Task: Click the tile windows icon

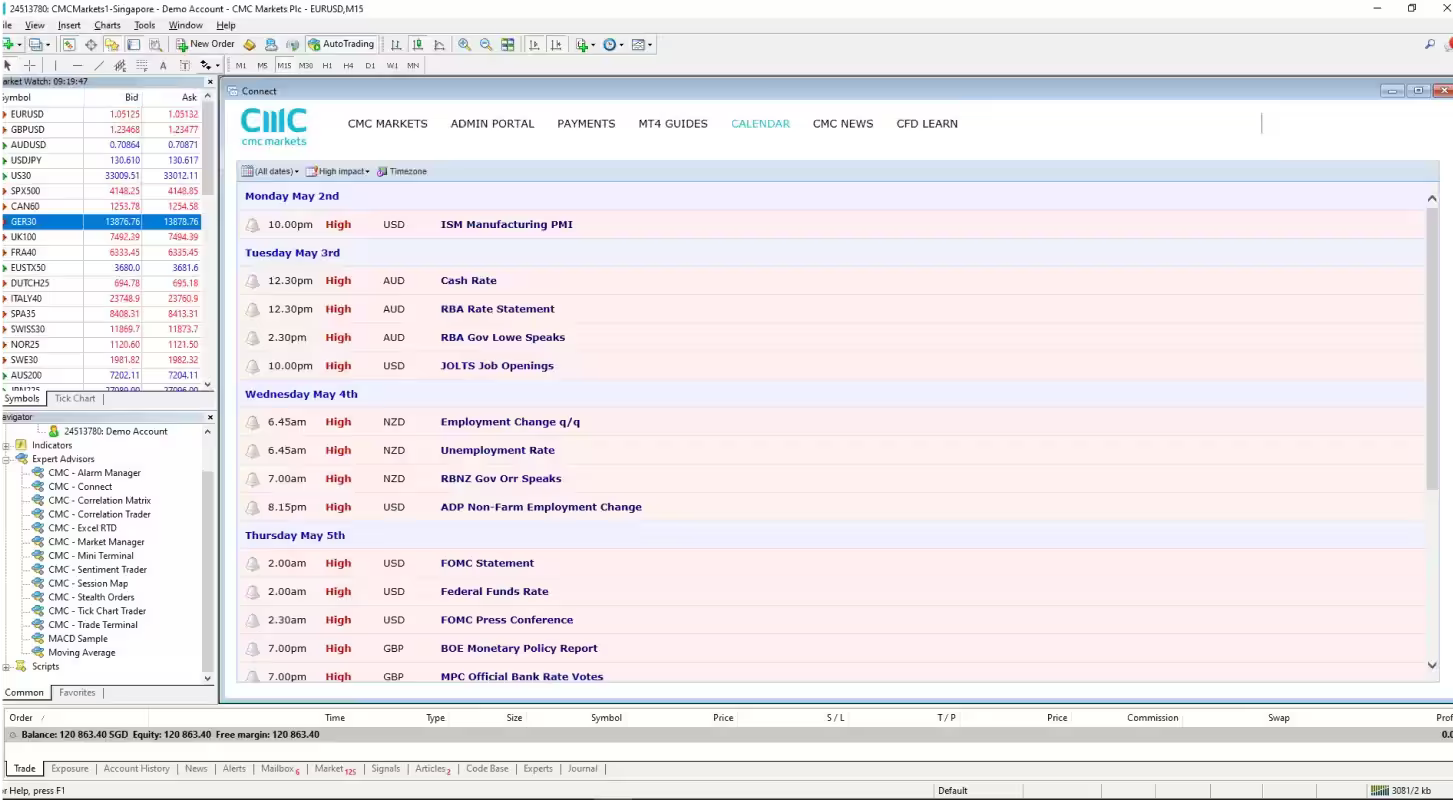Action: (508, 44)
